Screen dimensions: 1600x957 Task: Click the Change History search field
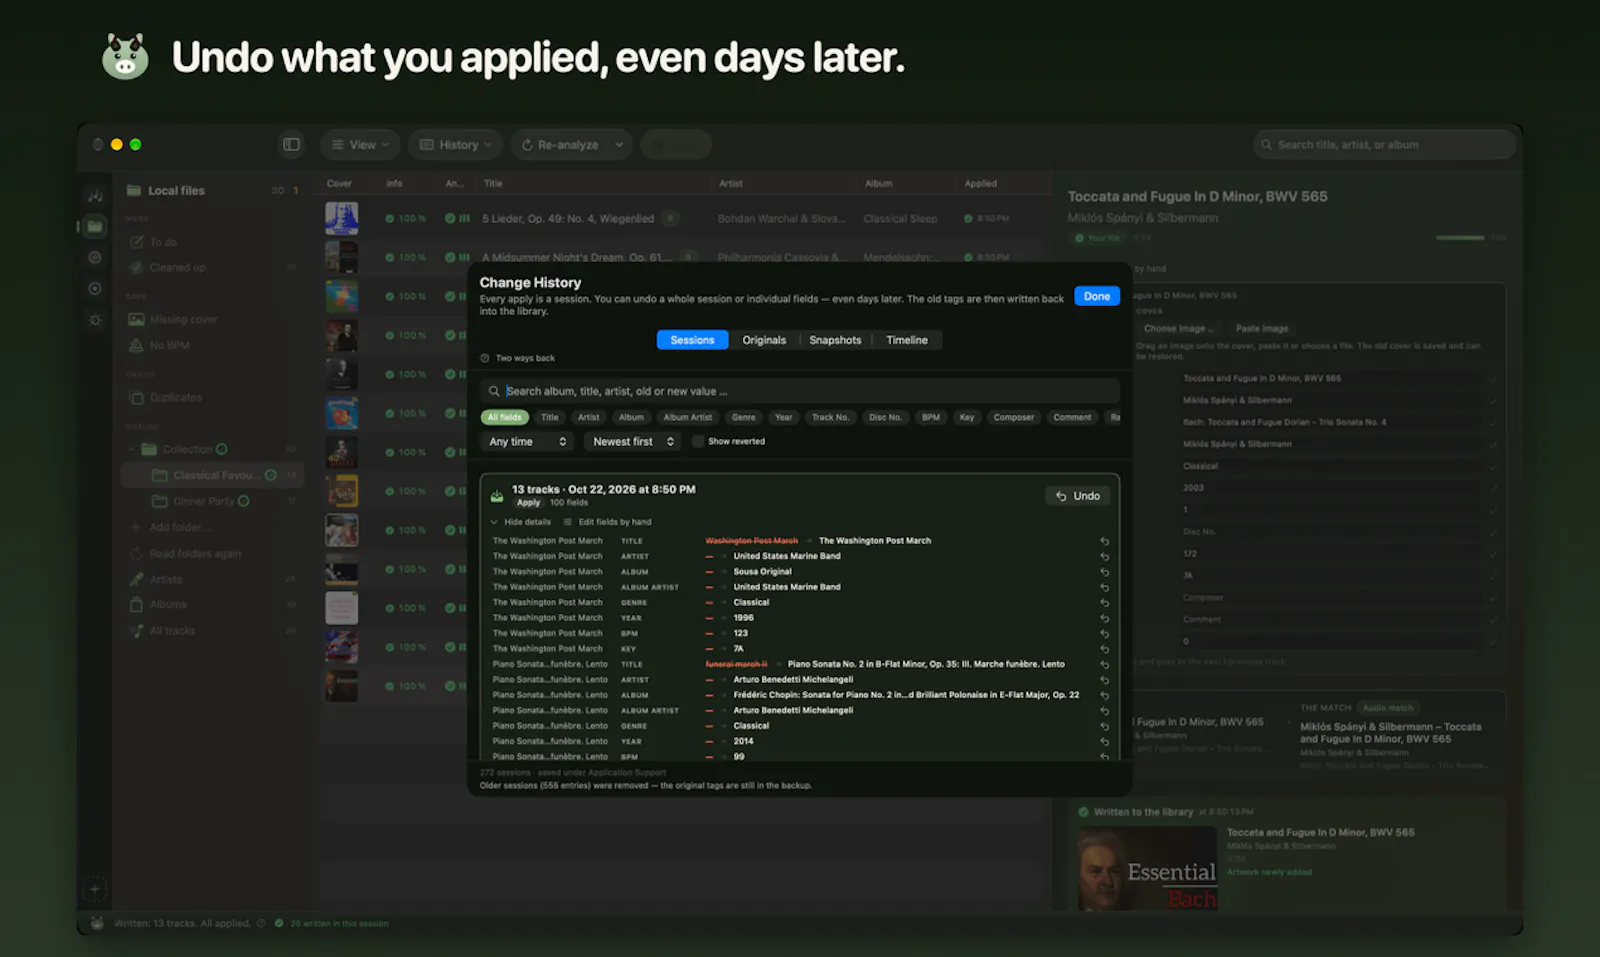coord(800,391)
